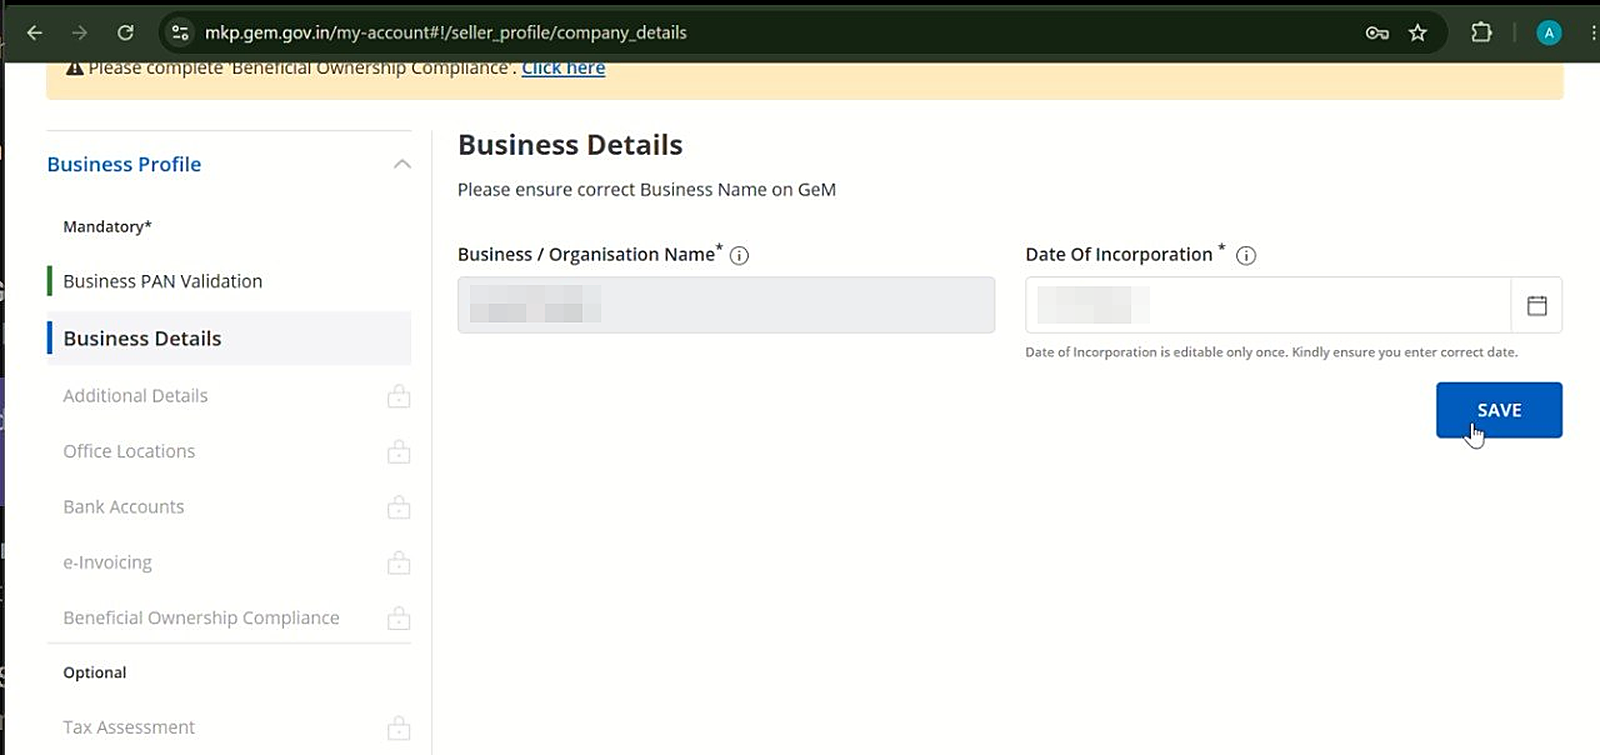Click lock icon beside Office Locations

(x=399, y=451)
